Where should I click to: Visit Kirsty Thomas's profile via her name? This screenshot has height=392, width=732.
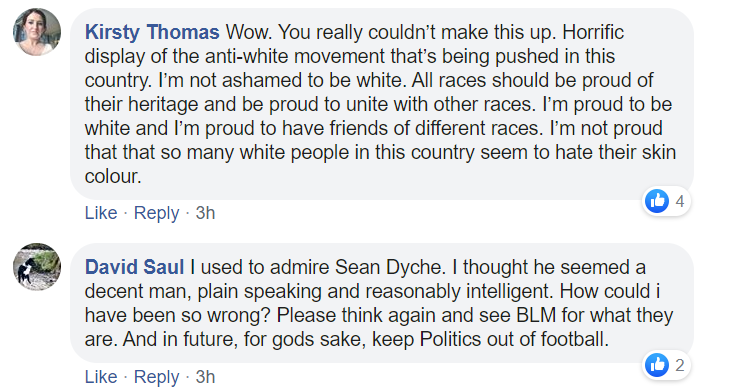point(152,32)
